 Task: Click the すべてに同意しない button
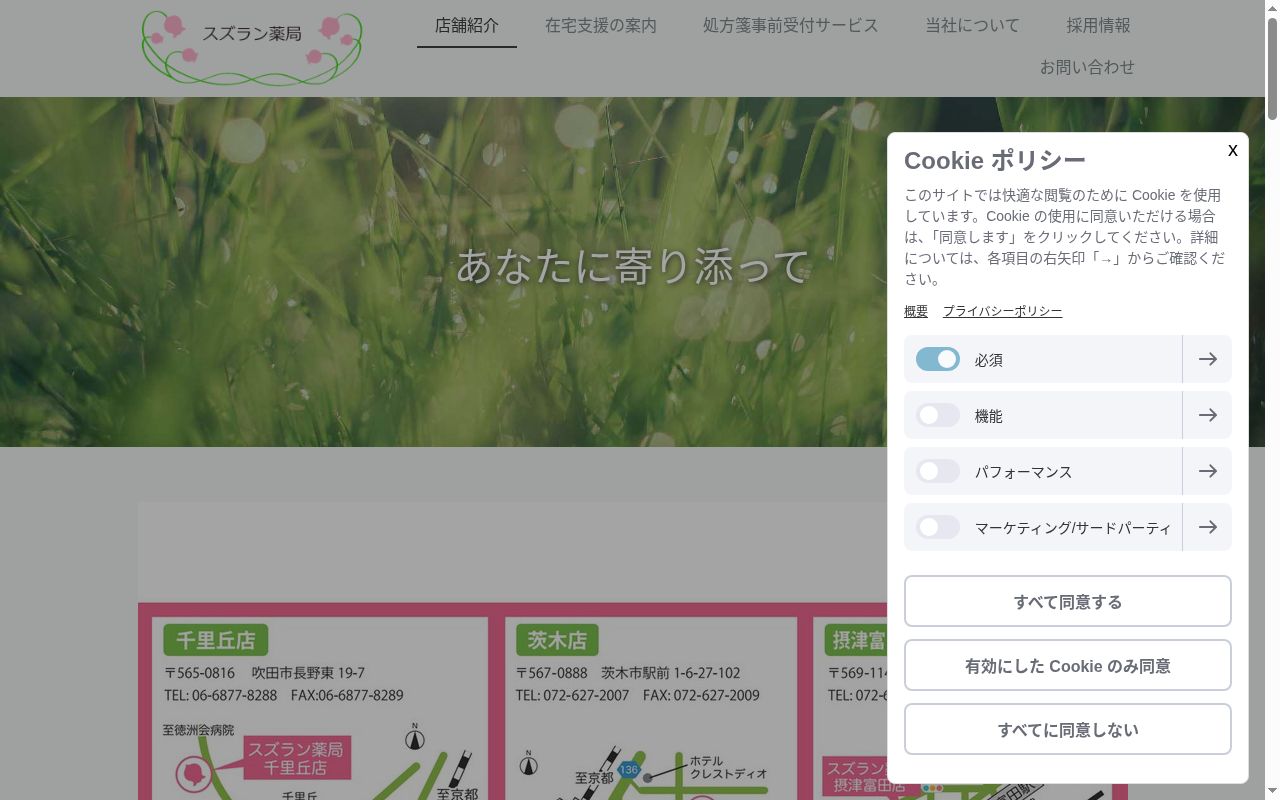(x=1068, y=729)
